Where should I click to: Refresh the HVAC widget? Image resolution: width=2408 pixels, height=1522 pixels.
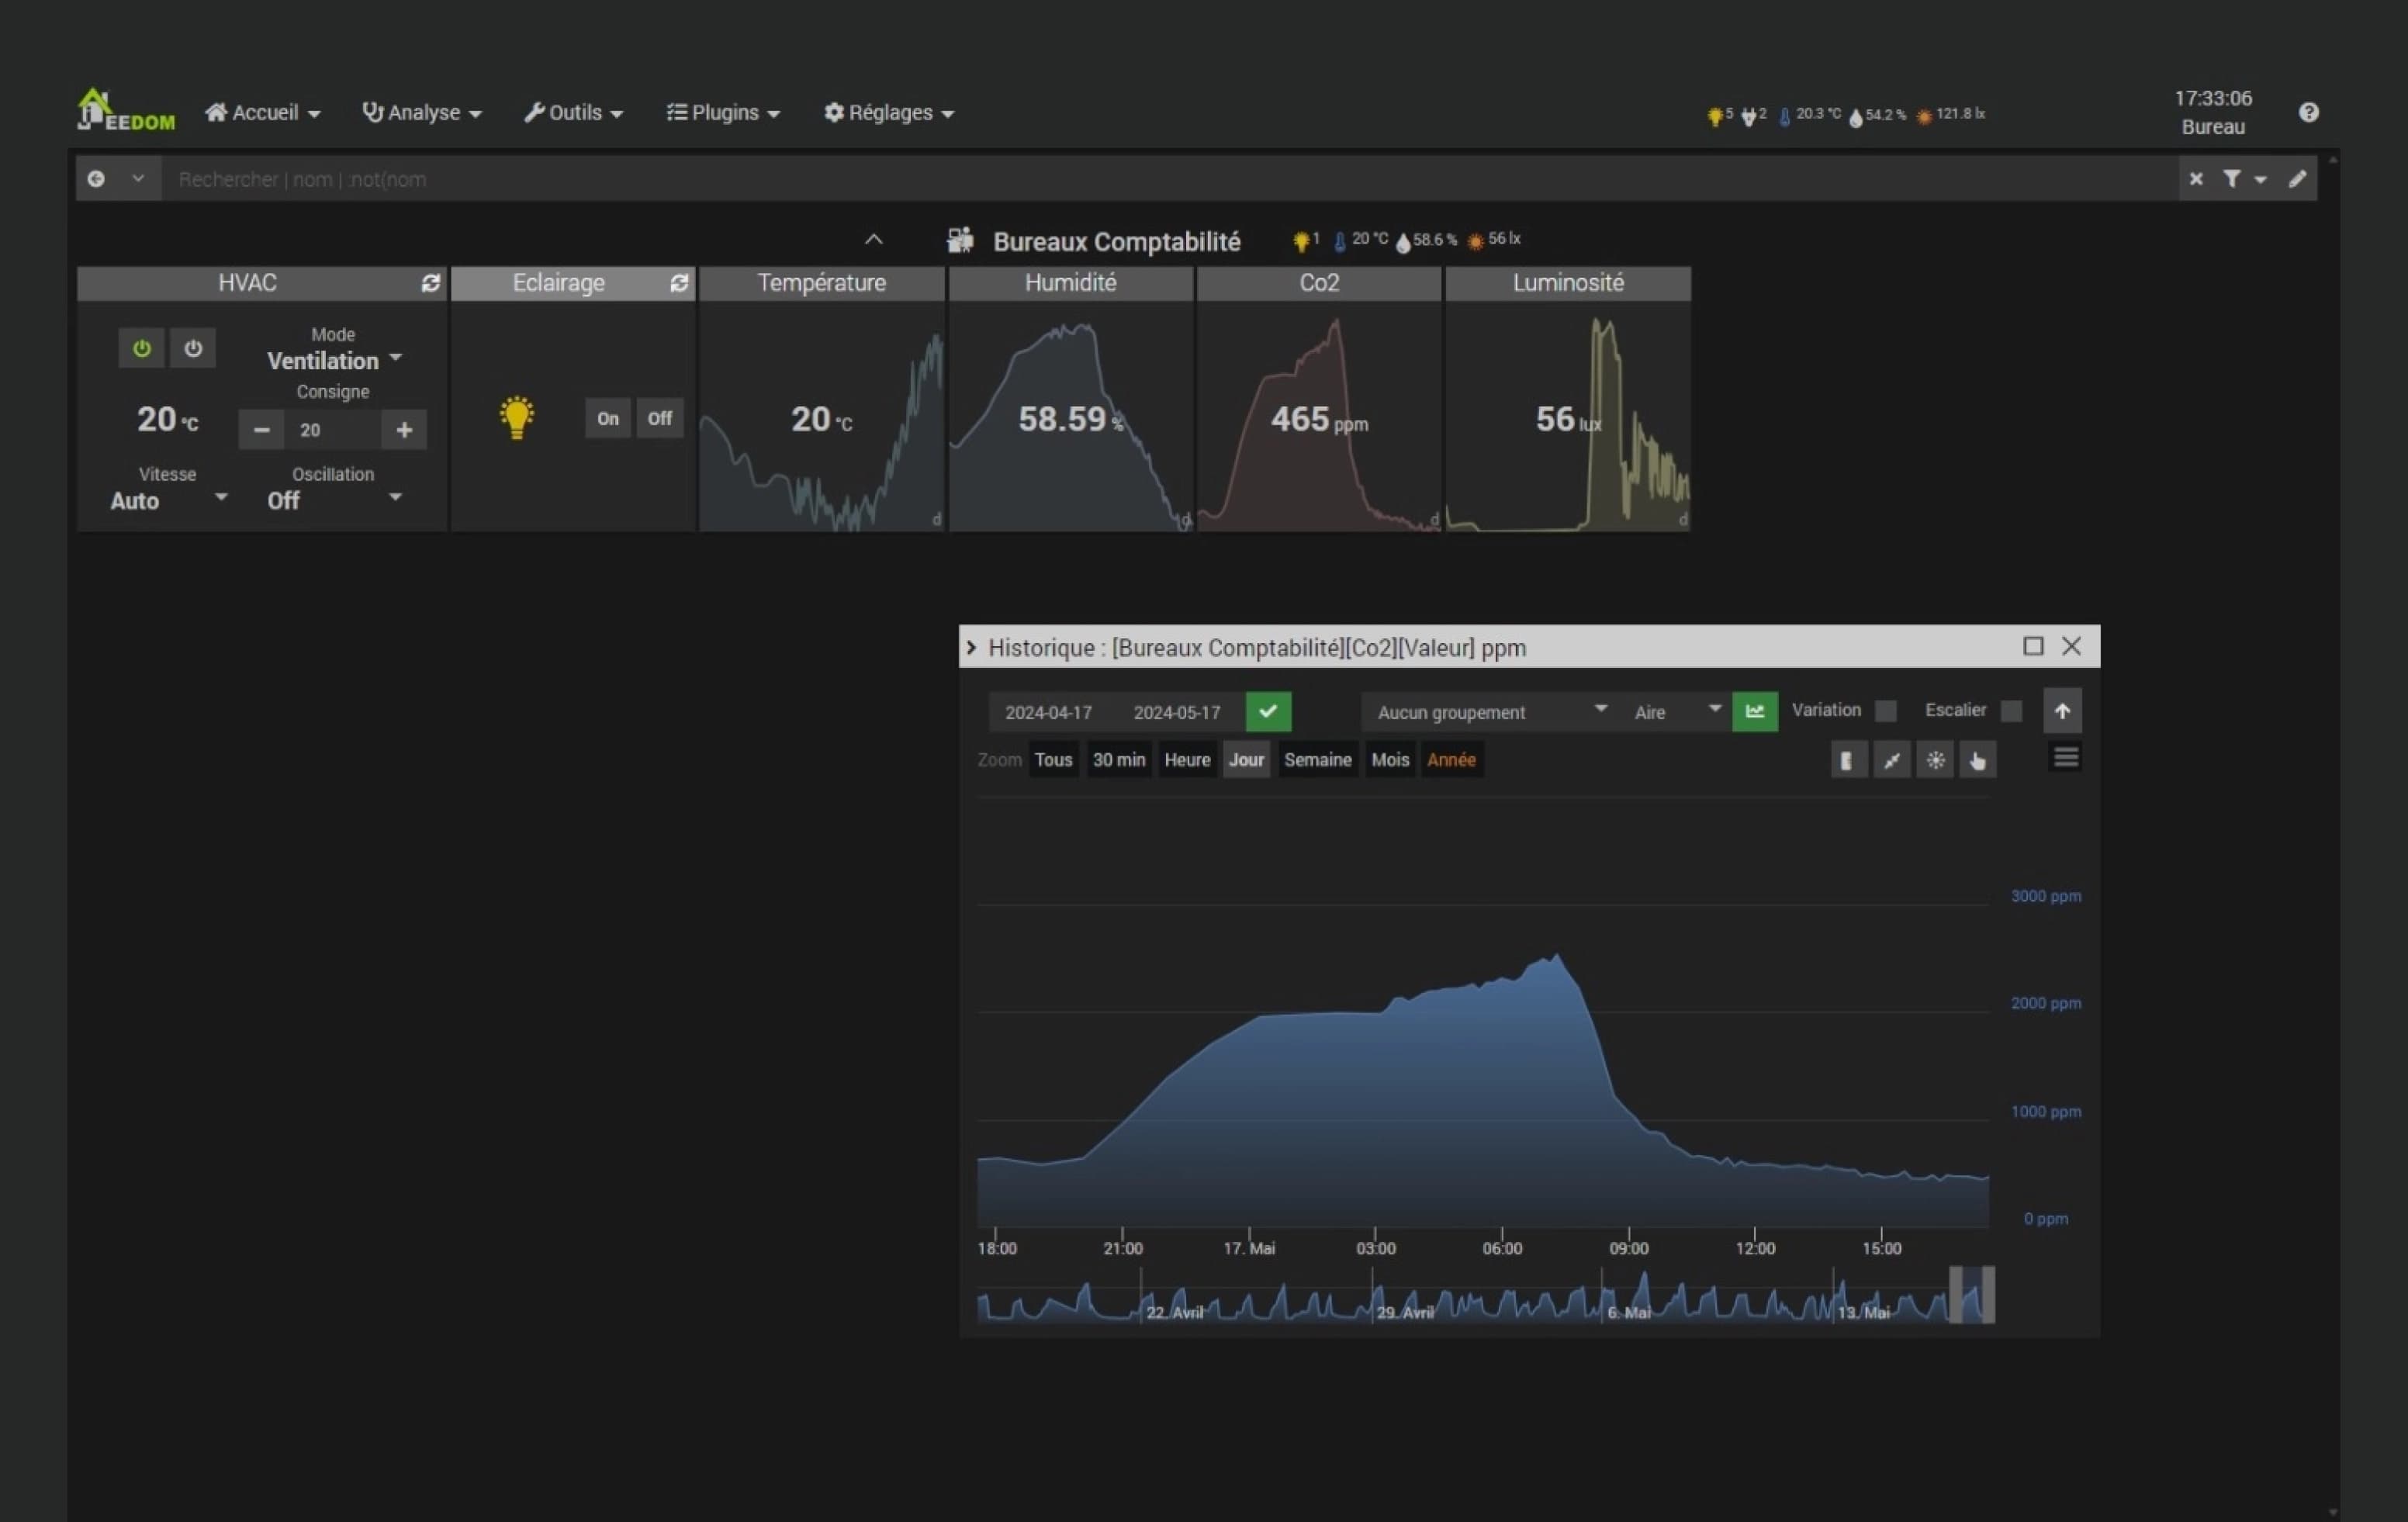430,283
